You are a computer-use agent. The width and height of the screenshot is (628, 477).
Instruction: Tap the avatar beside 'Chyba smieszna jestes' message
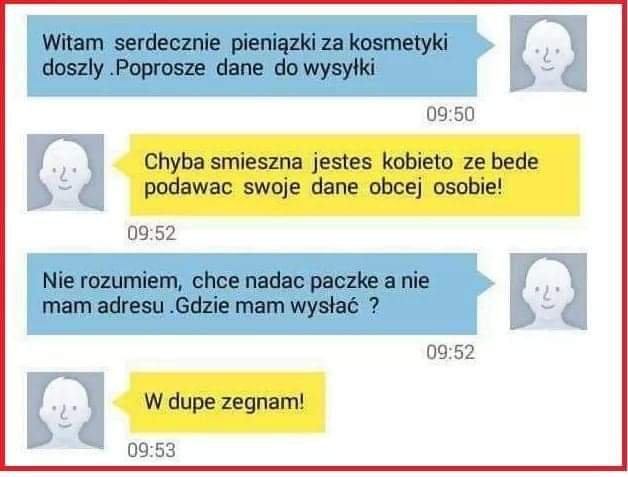66,173
